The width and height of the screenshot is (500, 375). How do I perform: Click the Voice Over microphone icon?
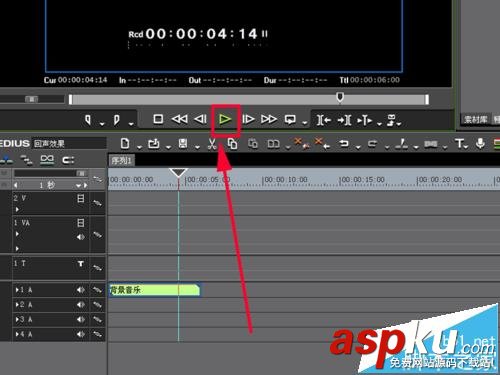480,144
